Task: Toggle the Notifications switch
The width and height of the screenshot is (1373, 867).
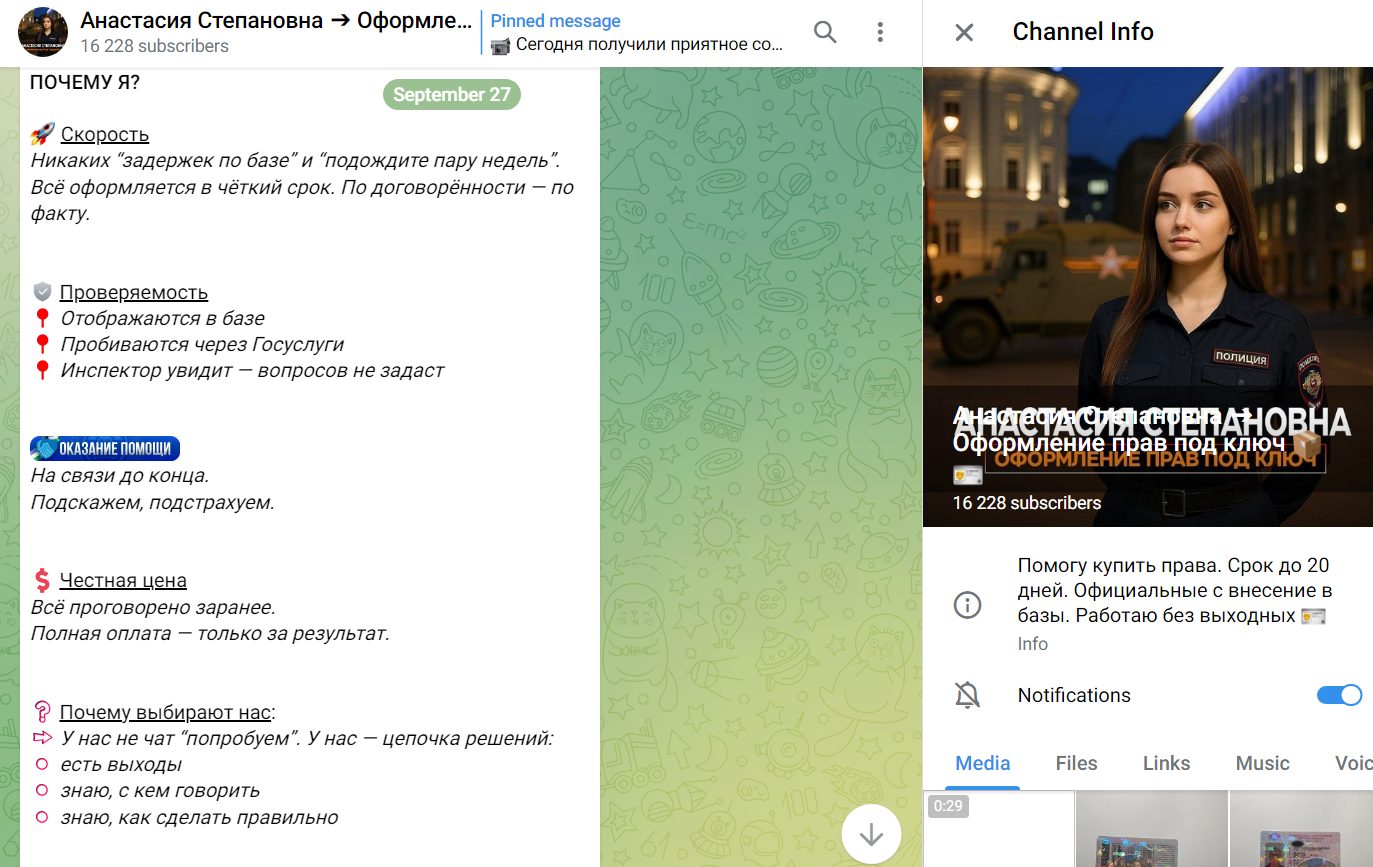Action: [1339, 695]
